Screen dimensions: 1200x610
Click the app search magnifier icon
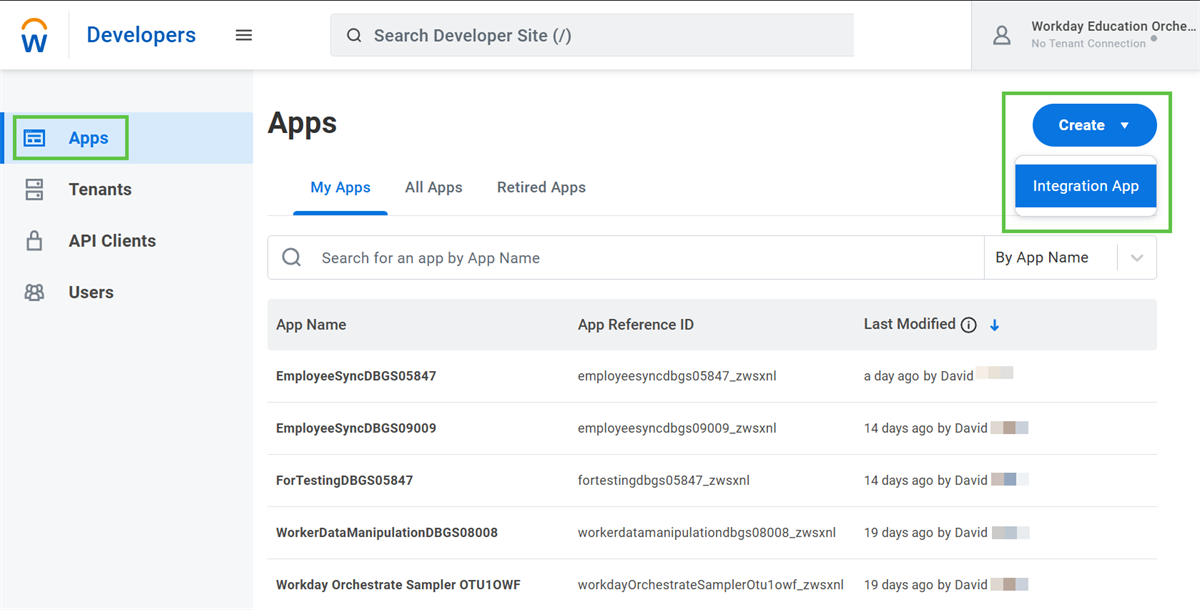pos(292,257)
